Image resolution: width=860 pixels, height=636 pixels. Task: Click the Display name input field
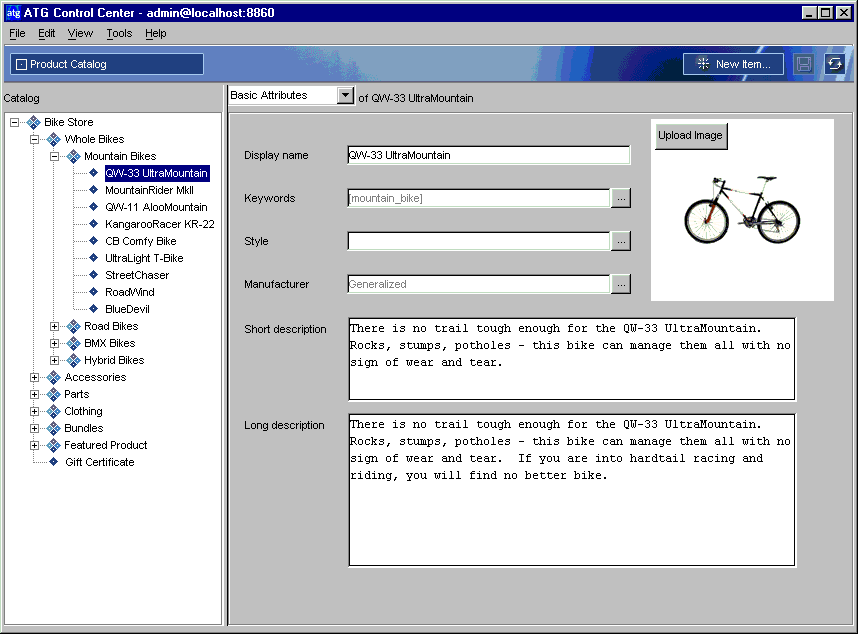(x=489, y=155)
